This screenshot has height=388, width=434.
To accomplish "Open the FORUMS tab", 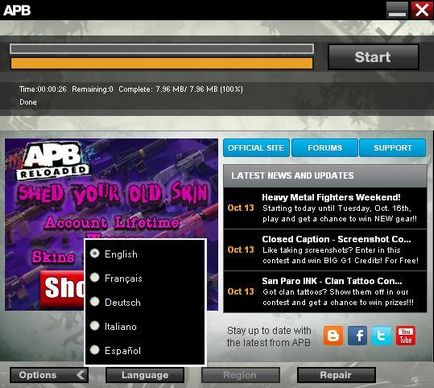I will [325, 148].
